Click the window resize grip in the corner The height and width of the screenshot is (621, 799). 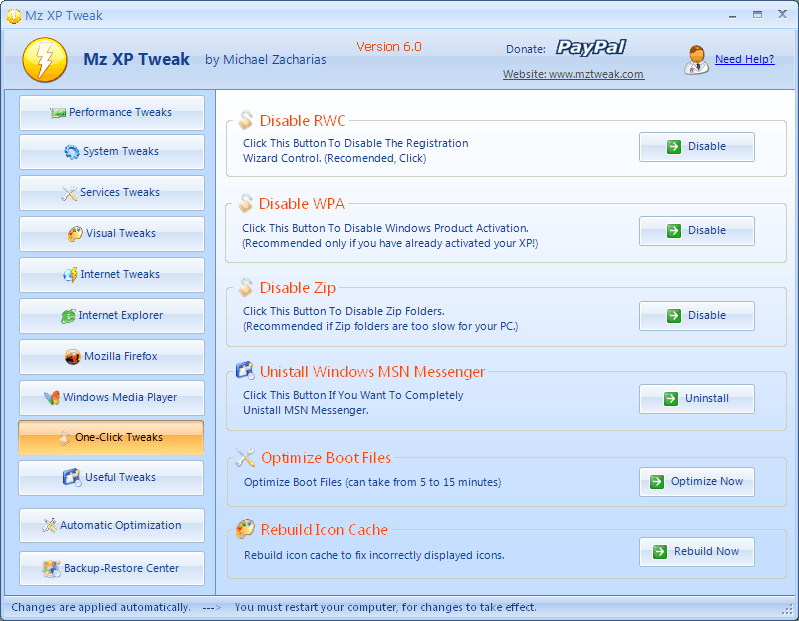coord(789,610)
